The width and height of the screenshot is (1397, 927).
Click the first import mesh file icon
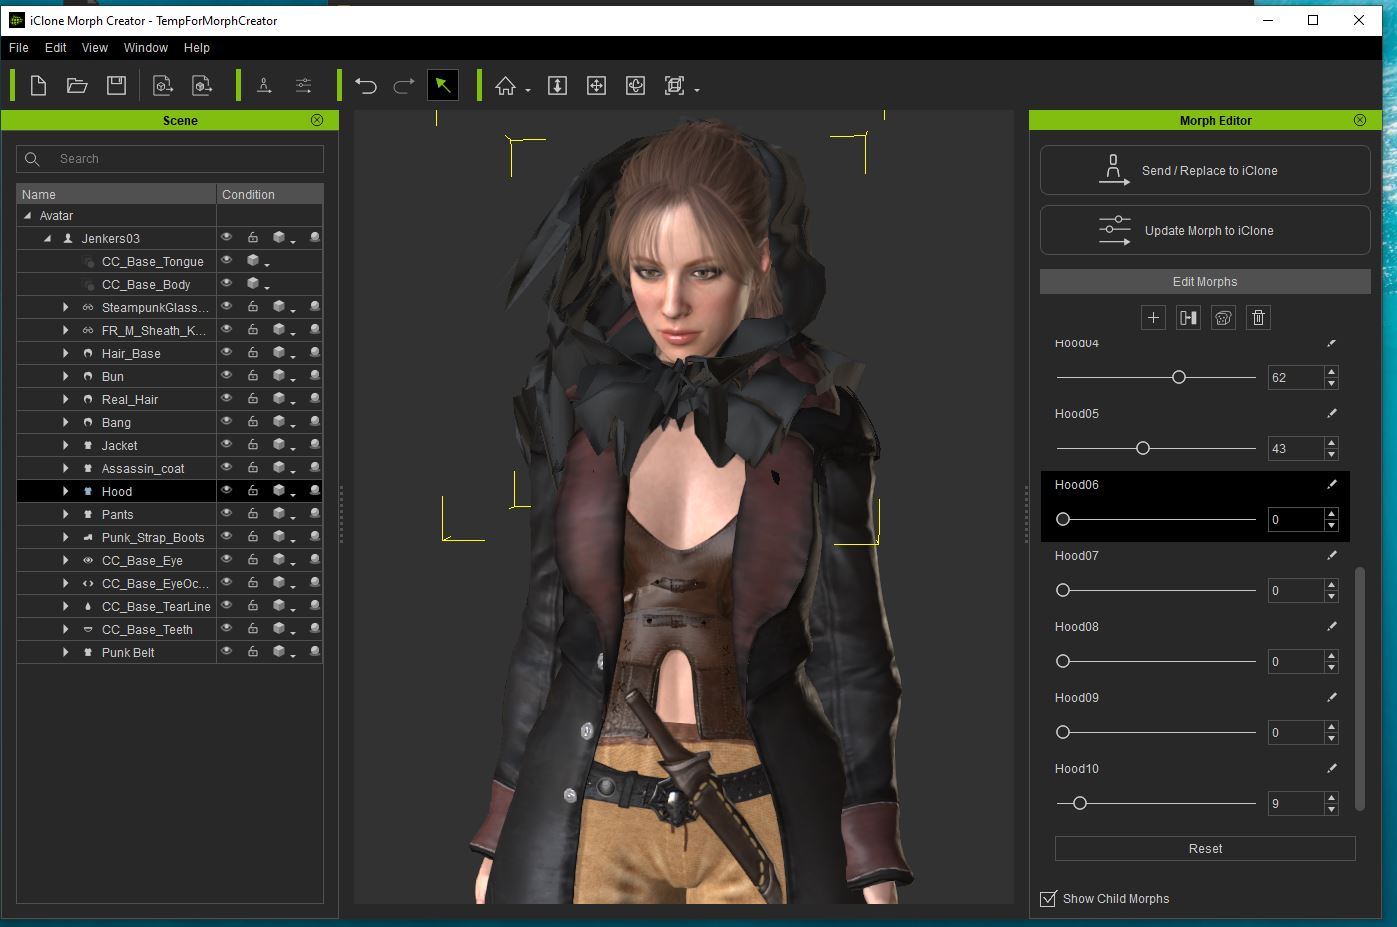163,86
